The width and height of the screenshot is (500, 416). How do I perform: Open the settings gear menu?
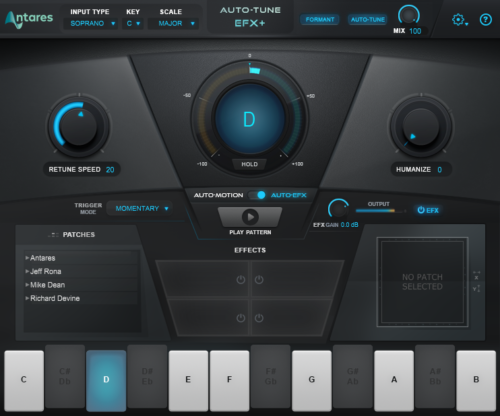tap(459, 20)
